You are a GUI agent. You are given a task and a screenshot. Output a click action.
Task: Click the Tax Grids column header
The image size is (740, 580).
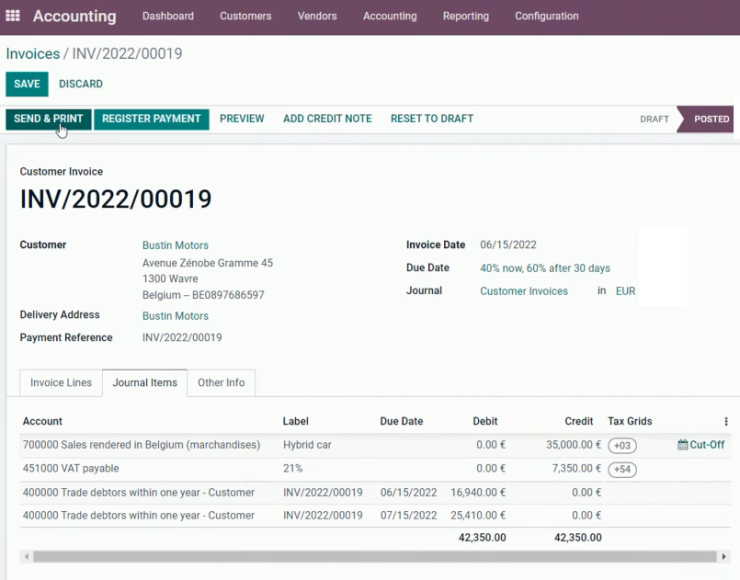click(x=630, y=421)
